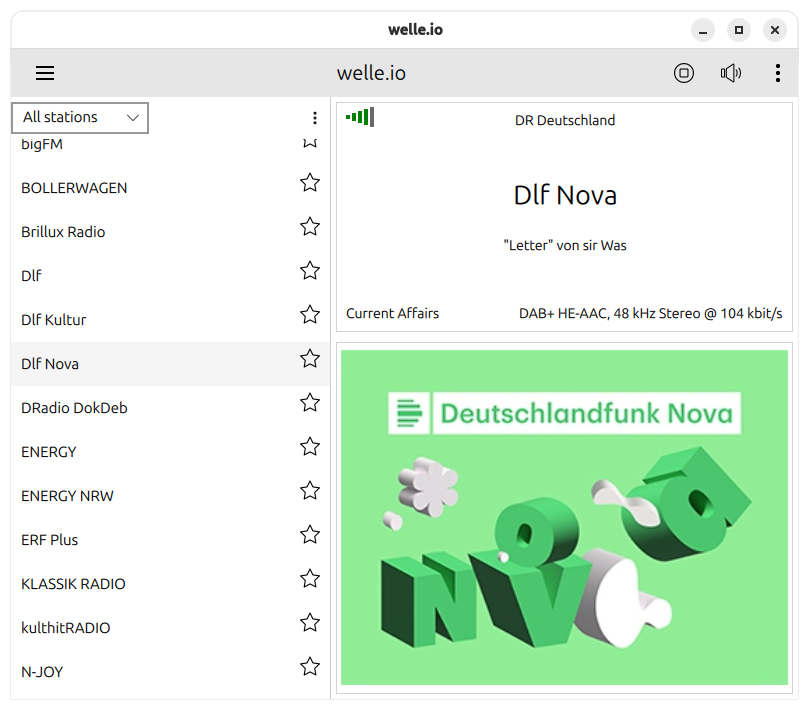
Task: Maximize the welle.io window
Action: [x=738, y=30]
